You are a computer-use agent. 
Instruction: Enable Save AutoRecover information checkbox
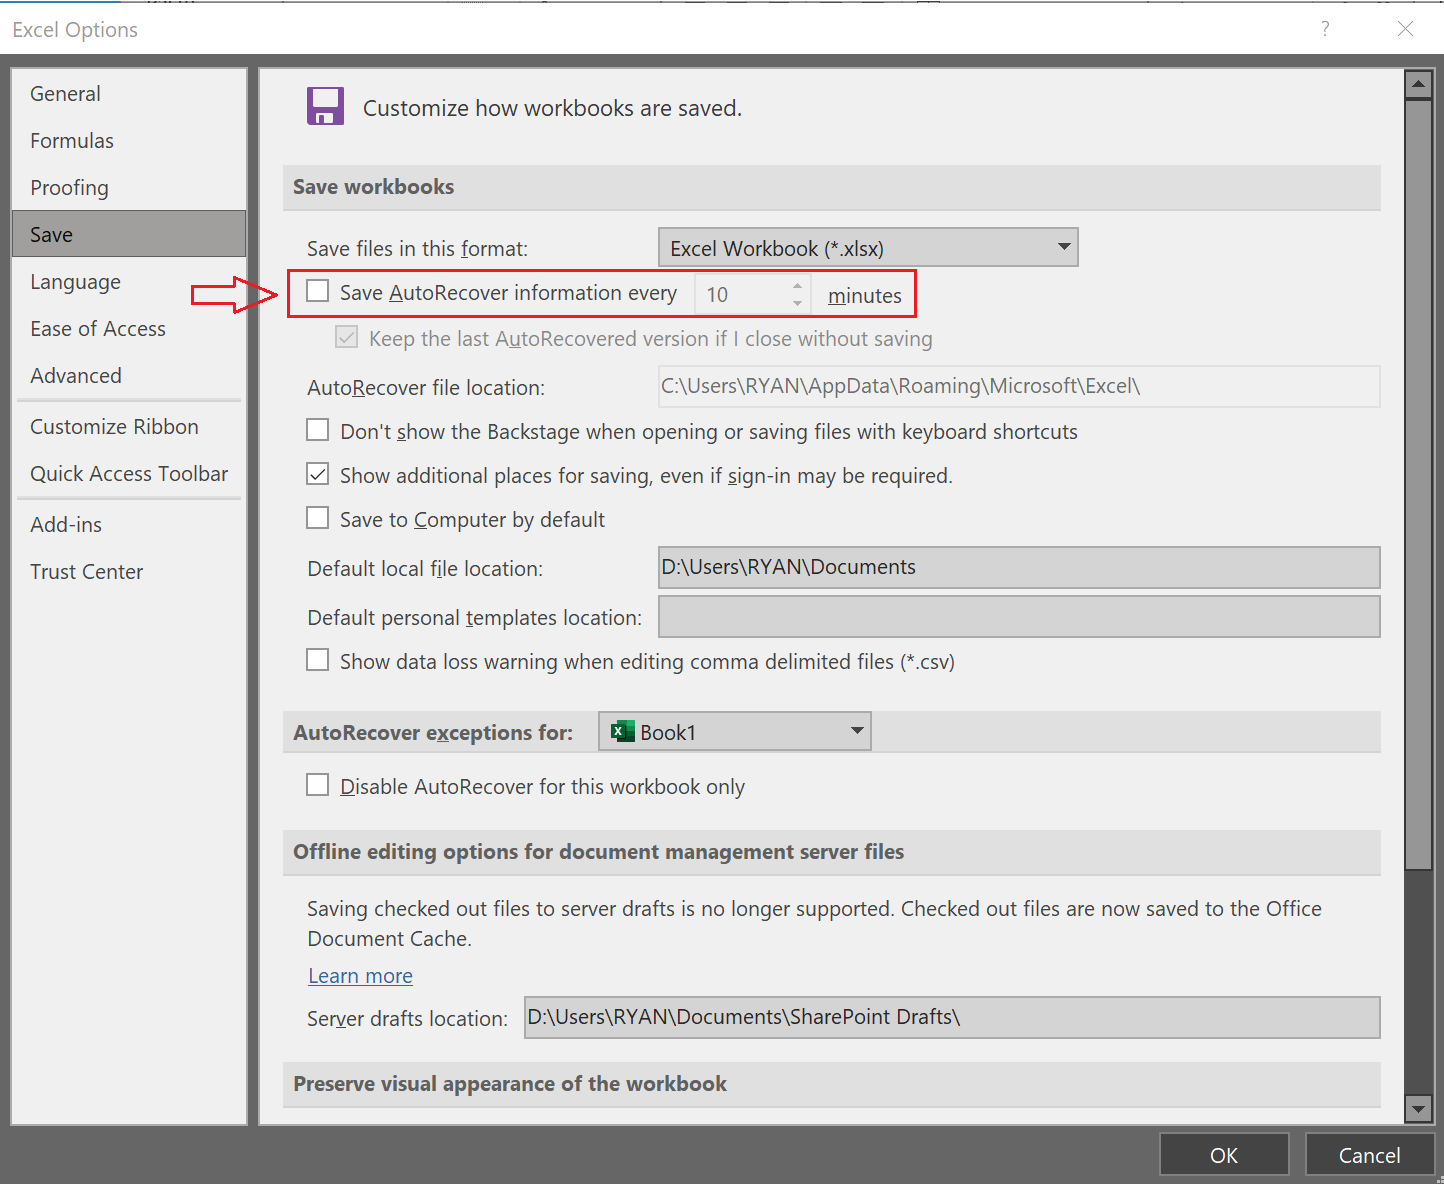318,291
